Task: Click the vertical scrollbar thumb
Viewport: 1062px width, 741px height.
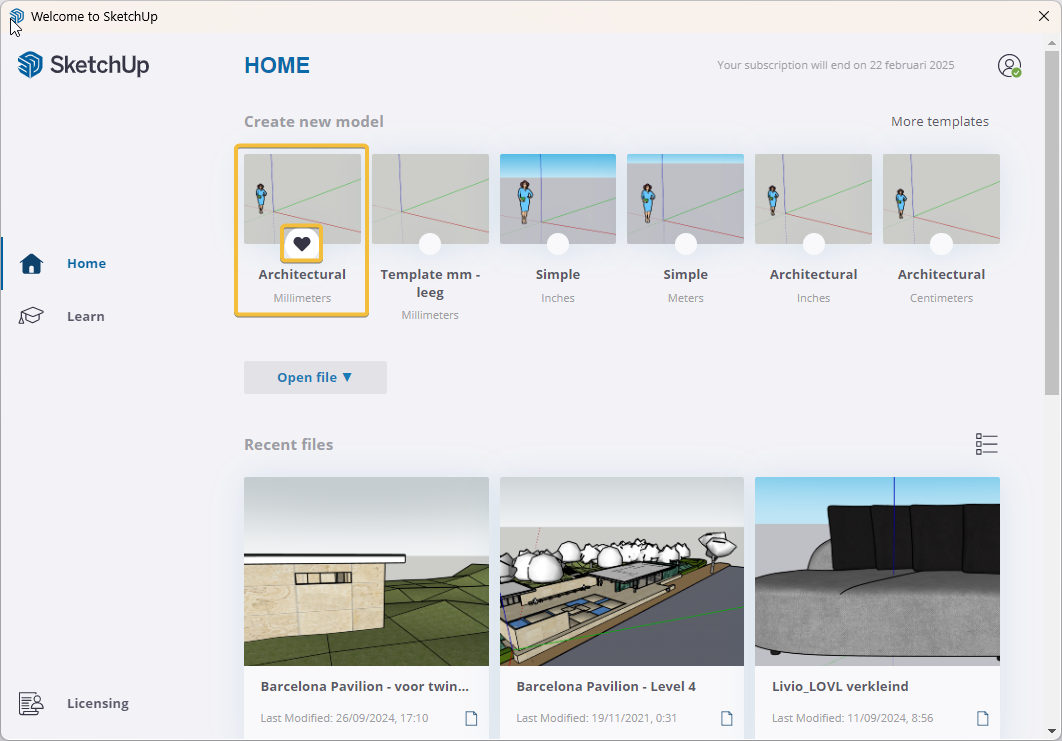Action: (1051, 222)
